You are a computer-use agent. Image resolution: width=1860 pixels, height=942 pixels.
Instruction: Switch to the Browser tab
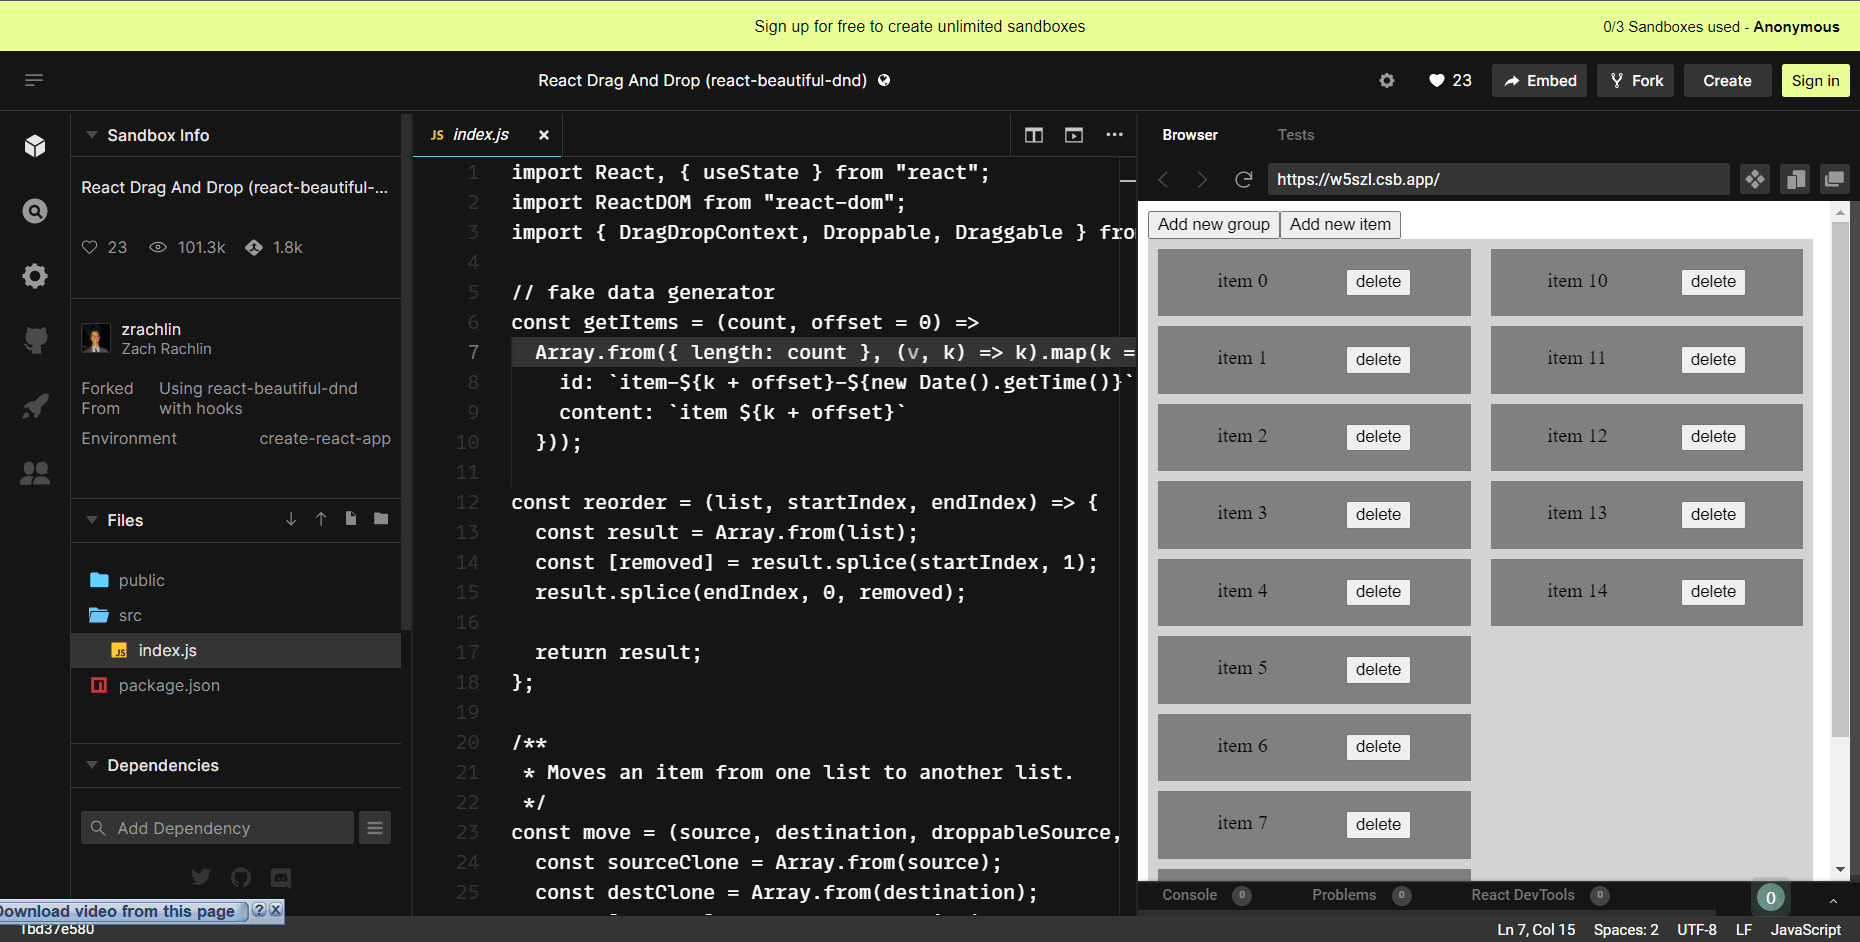[1190, 135]
